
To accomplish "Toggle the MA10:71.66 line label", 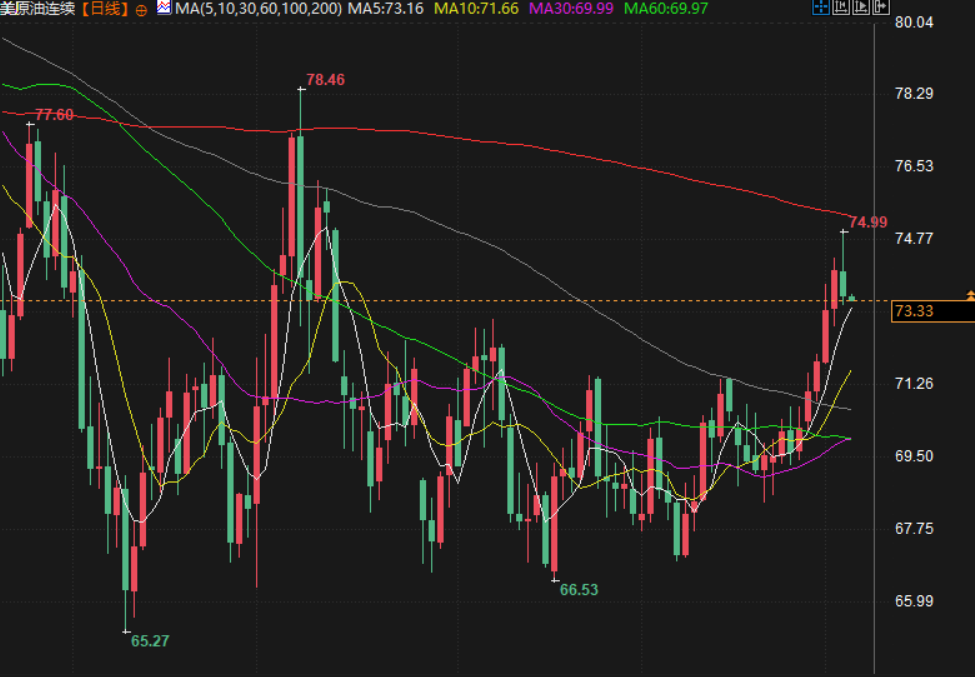I will click(476, 9).
